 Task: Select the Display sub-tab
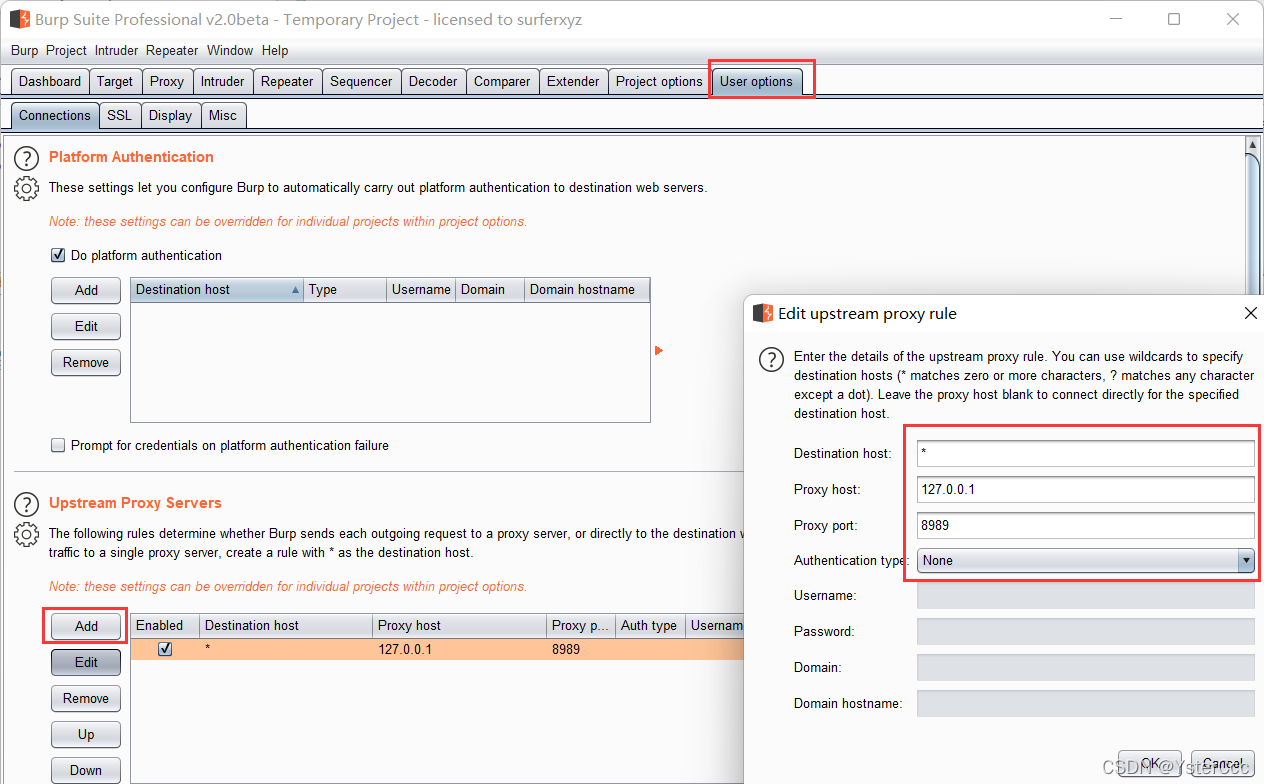click(x=170, y=115)
